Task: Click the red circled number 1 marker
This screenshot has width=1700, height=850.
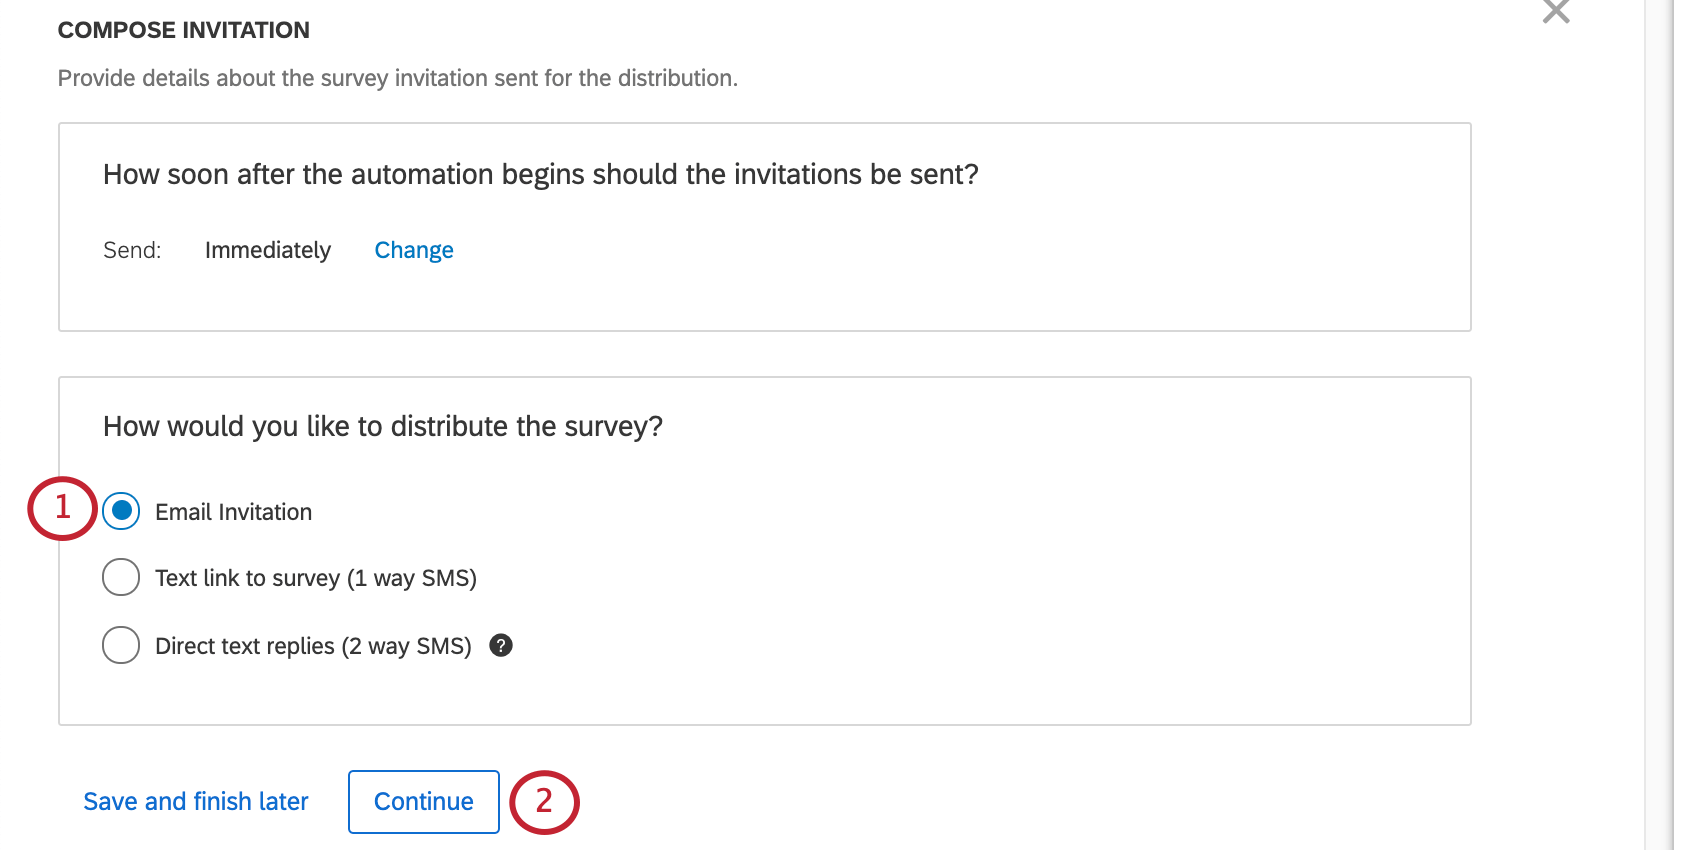Action: pyautogui.click(x=62, y=508)
